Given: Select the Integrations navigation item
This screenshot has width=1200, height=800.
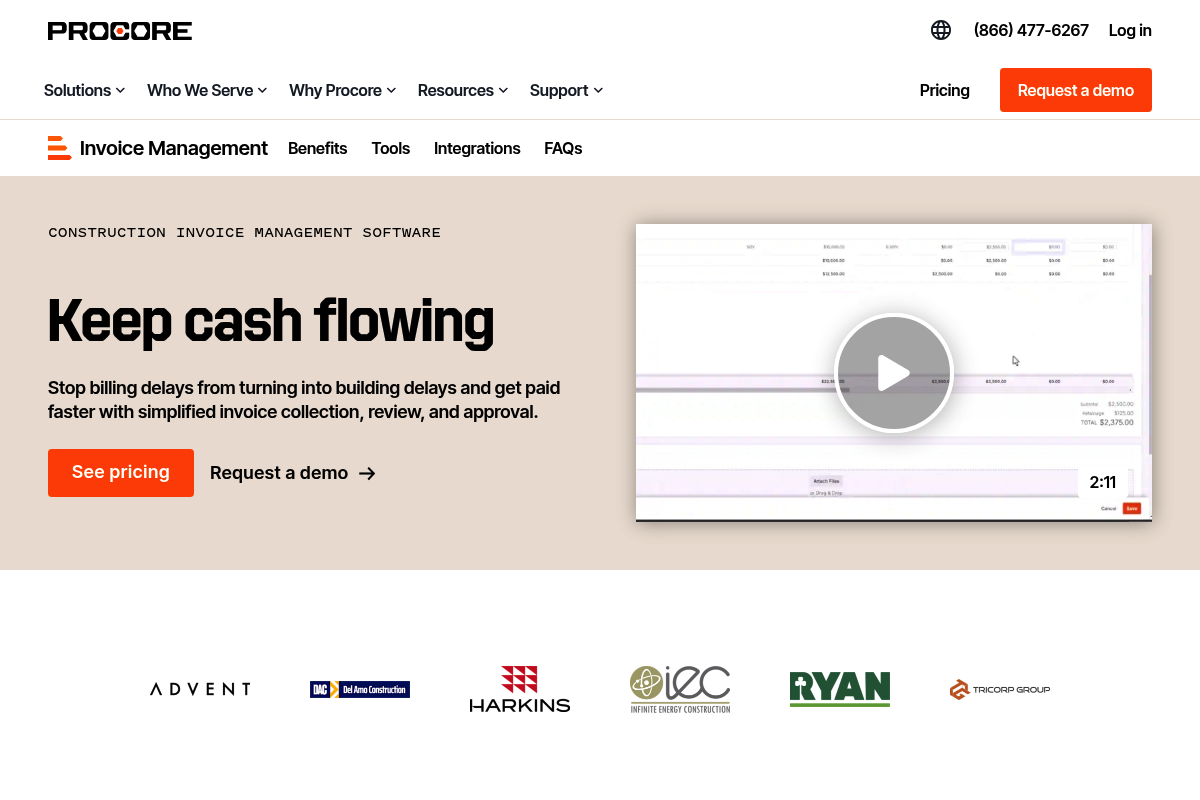Looking at the screenshot, I should [x=477, y=148].
